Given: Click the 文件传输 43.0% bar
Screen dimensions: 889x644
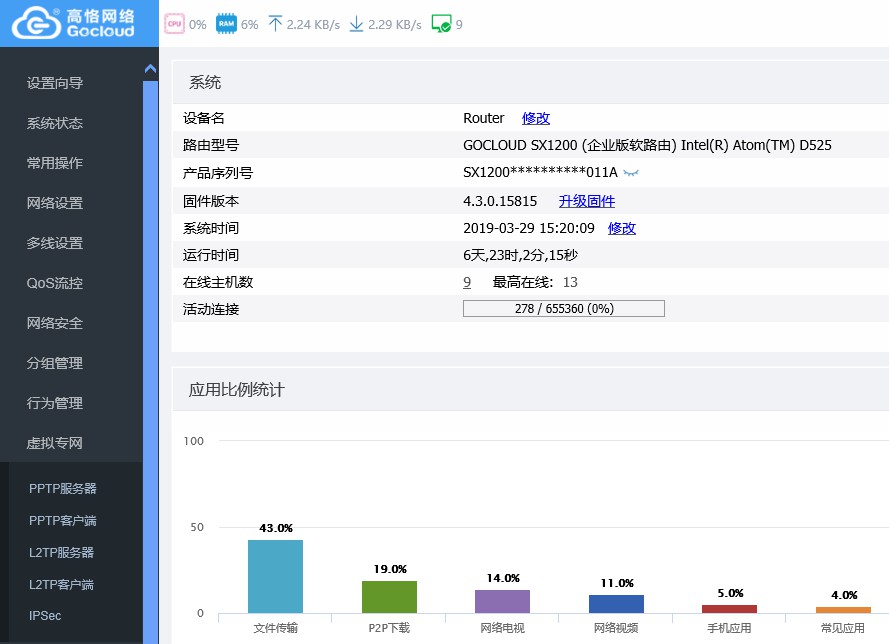Looking at the screenshot, I should click(276, 576).
